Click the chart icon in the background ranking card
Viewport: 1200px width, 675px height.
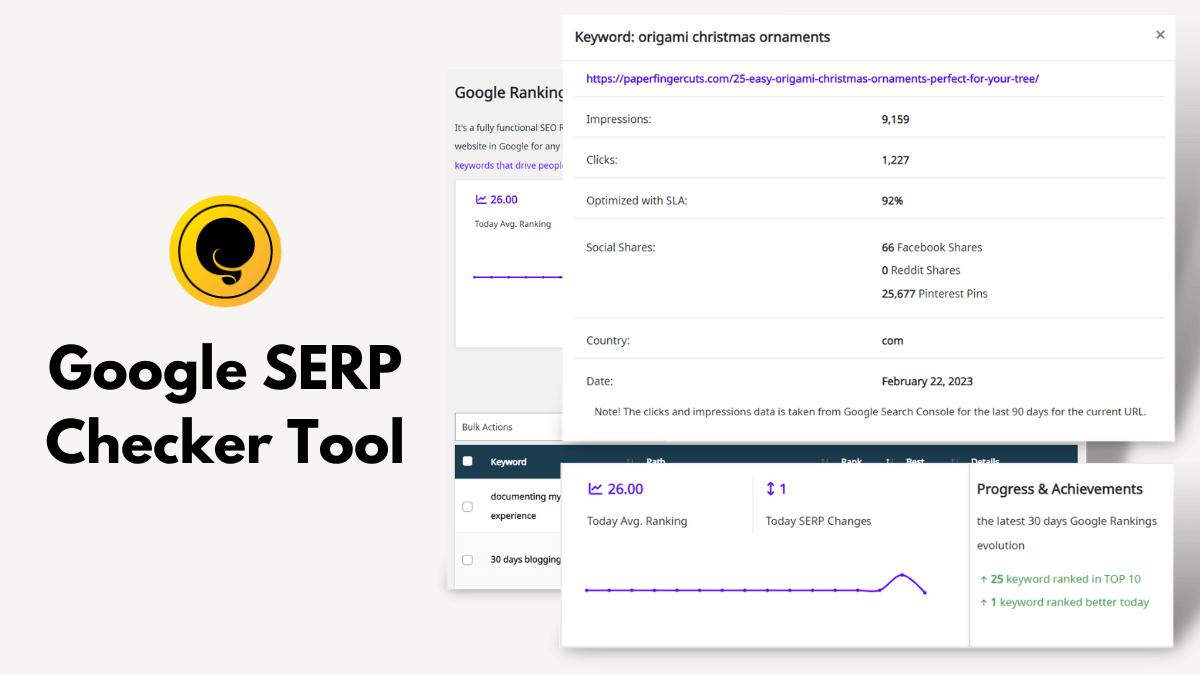click(481, 200)
